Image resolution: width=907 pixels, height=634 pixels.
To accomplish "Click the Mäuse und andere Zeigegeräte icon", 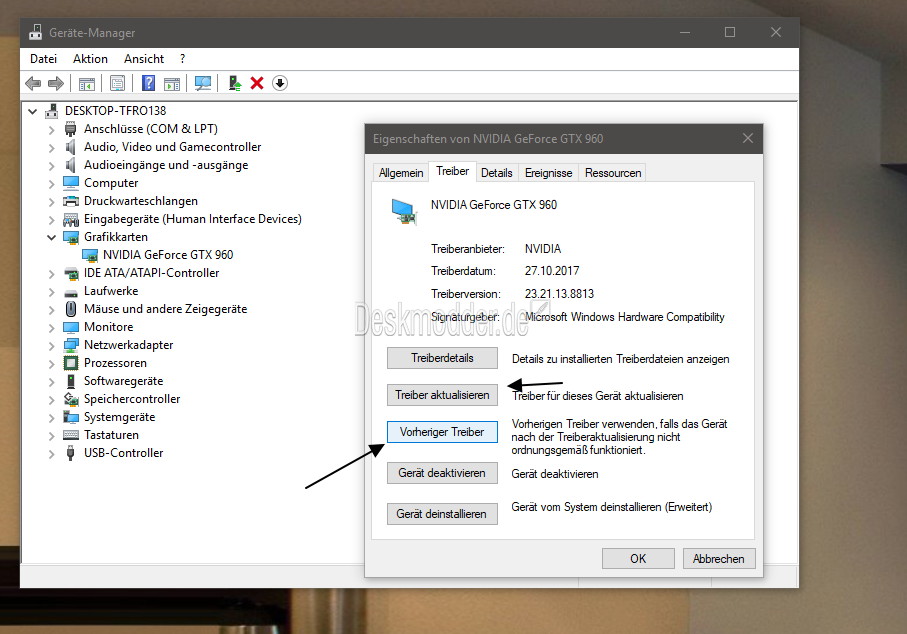I will [x=71, y=309].
